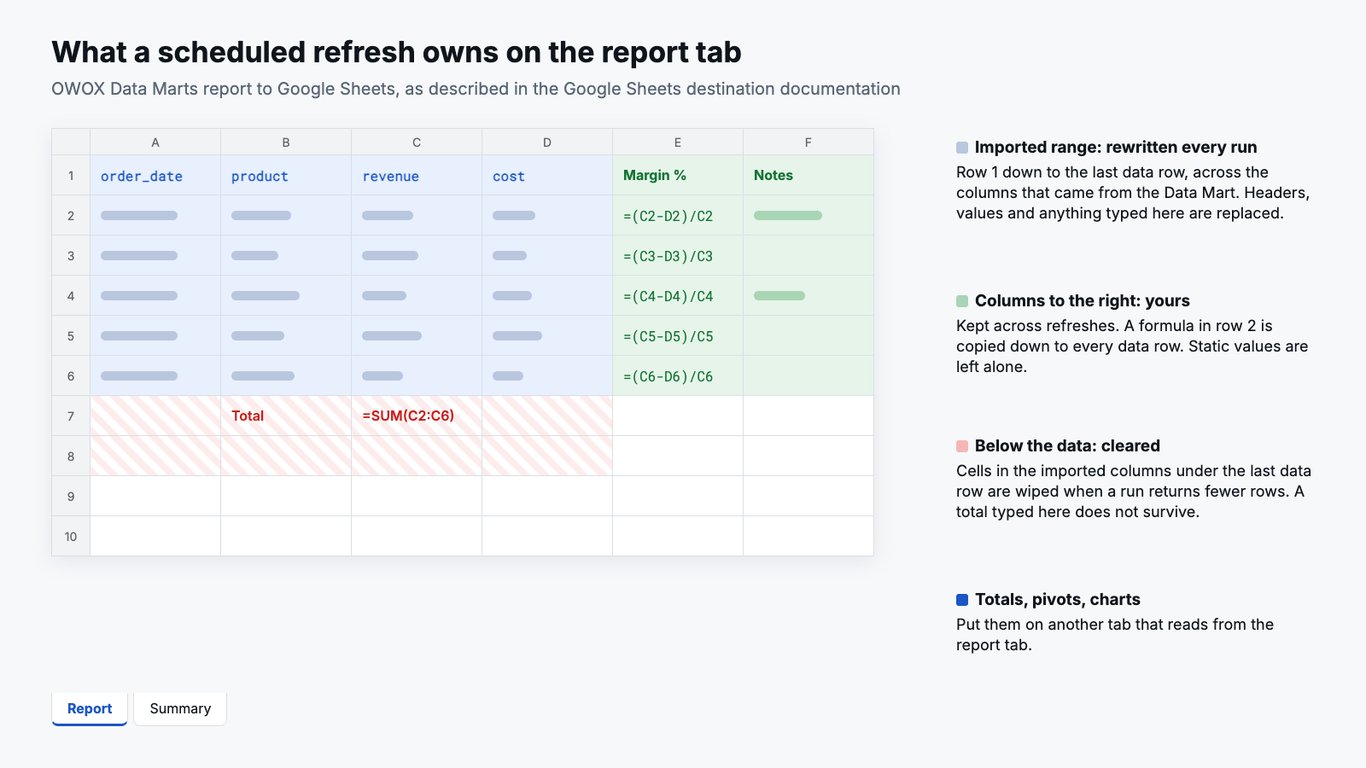Image resolution: width=1366 pixels, height=768 pixels.
Task: Select row 1 header
Action: pos(71,175)
